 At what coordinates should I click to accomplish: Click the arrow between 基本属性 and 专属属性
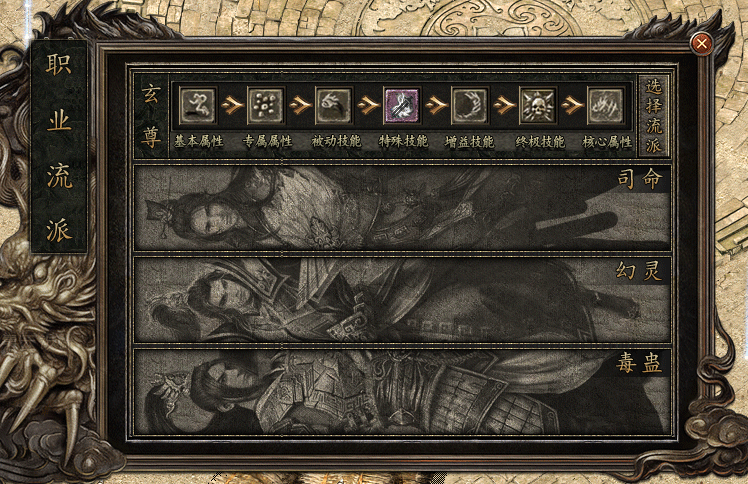232,105
